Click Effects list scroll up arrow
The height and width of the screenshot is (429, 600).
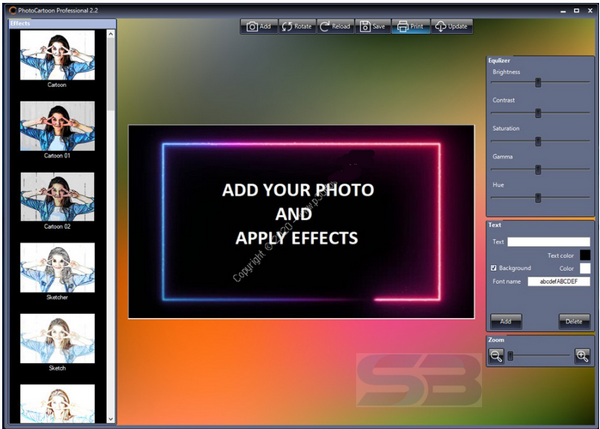[x=111, y=34]
